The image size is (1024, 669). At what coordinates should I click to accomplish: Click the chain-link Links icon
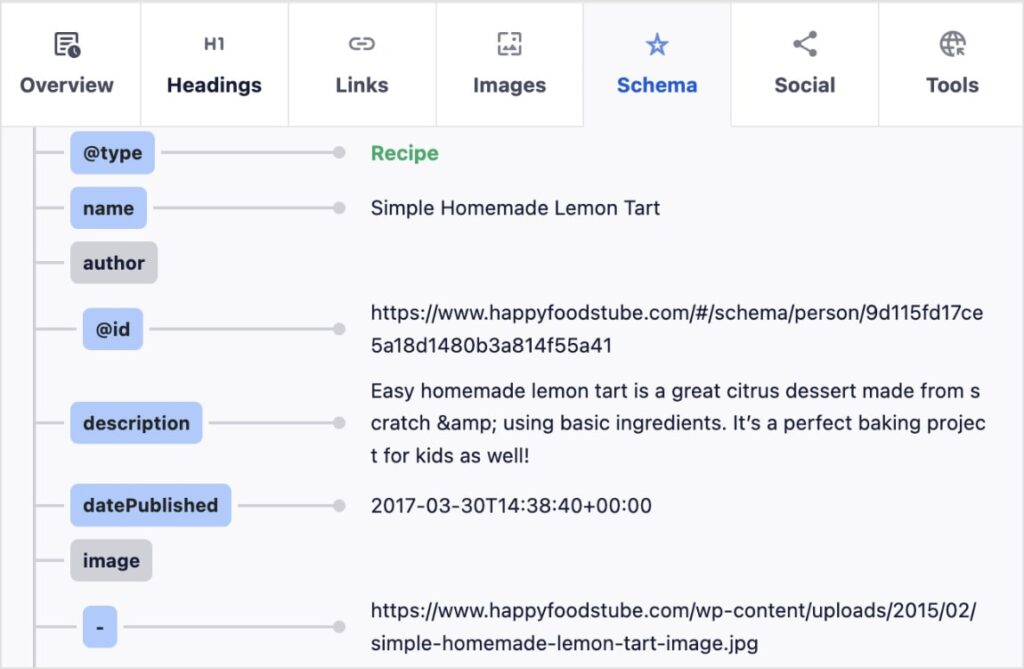click(361, 43)
